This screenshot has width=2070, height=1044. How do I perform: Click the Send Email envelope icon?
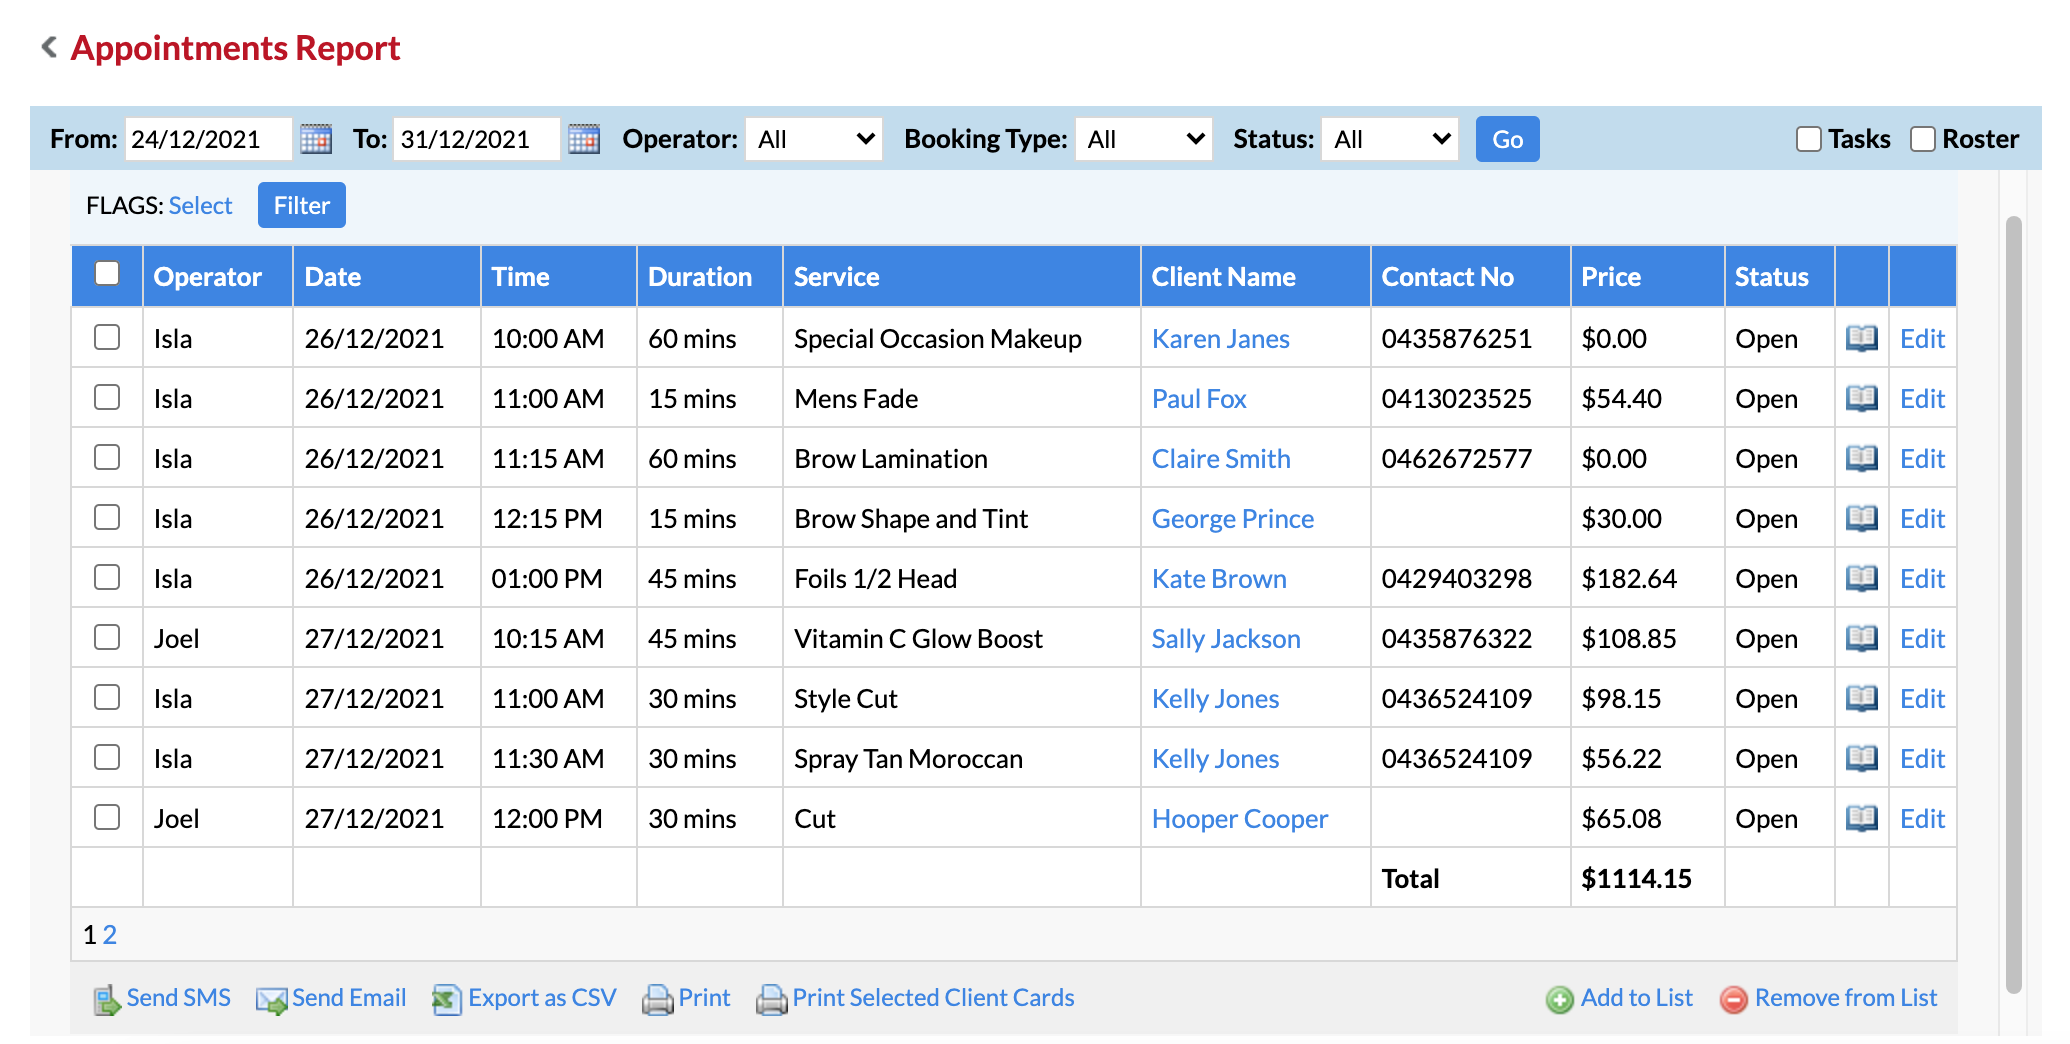(271, 999)
